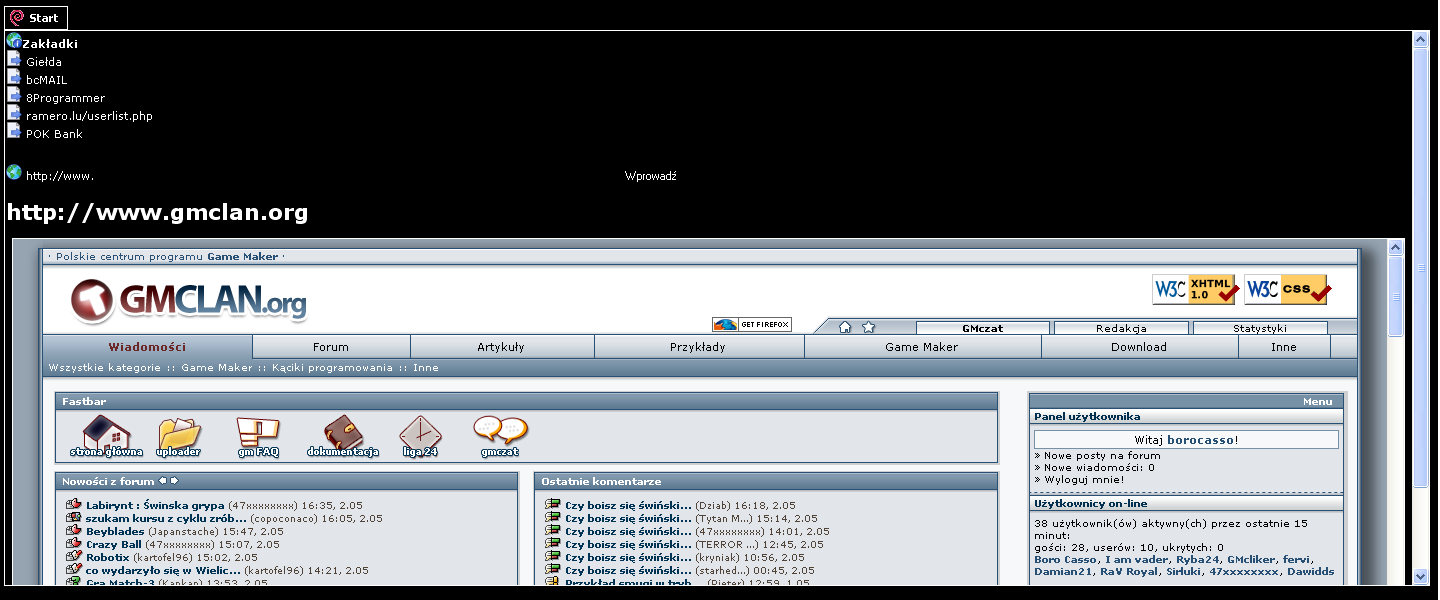Open the dokumentacja book icon
The image size is (1440, 600).
click(x=343, y=434)
